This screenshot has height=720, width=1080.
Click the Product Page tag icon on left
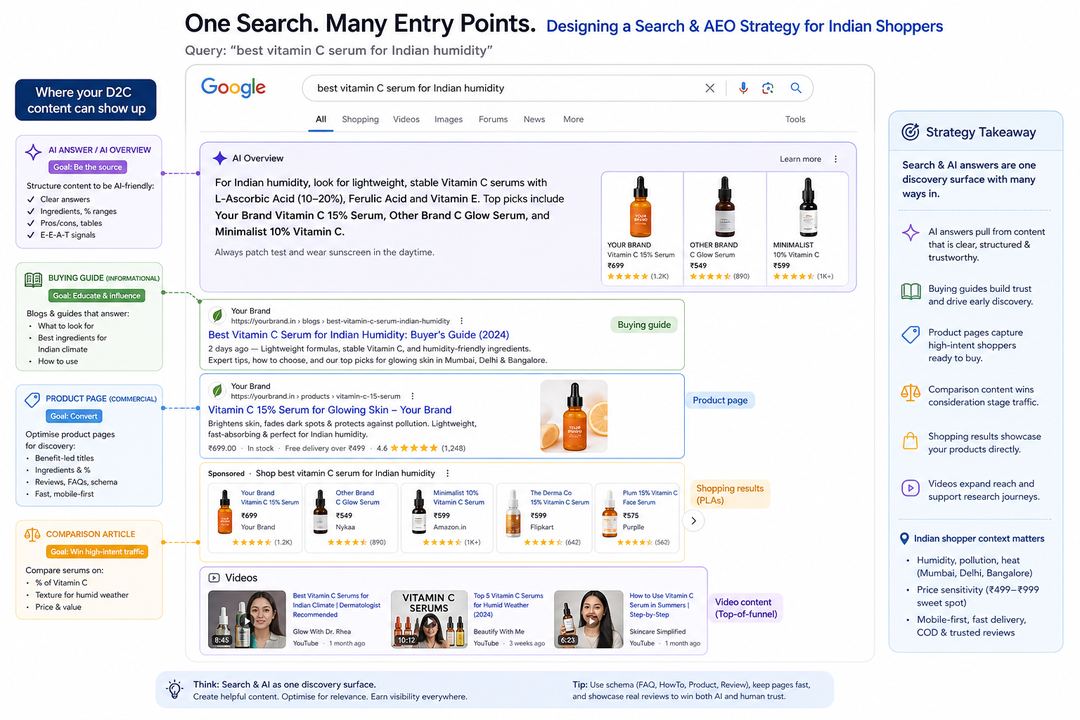pos(32,400)
